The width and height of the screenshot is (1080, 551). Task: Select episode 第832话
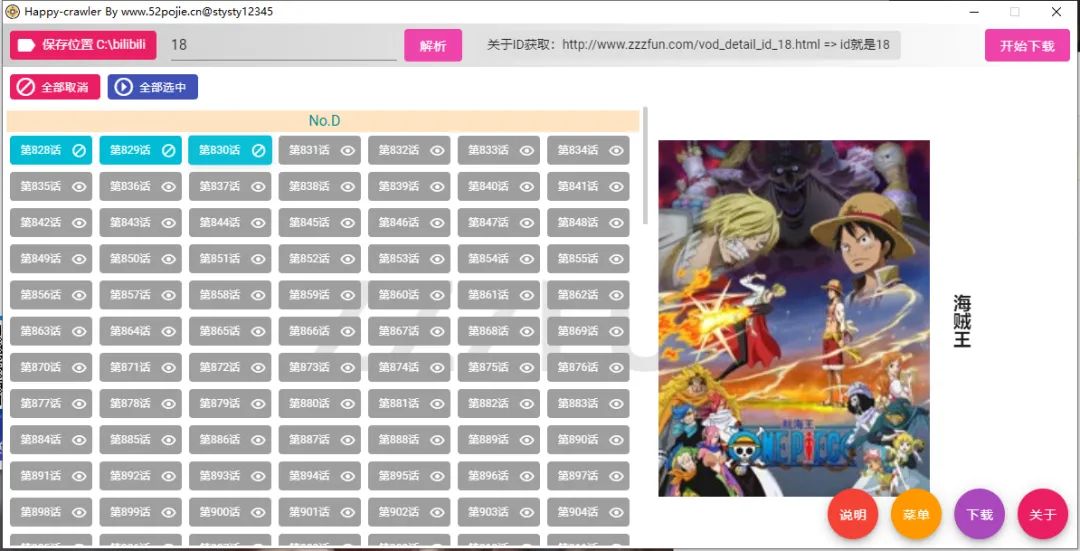point(409,150)
